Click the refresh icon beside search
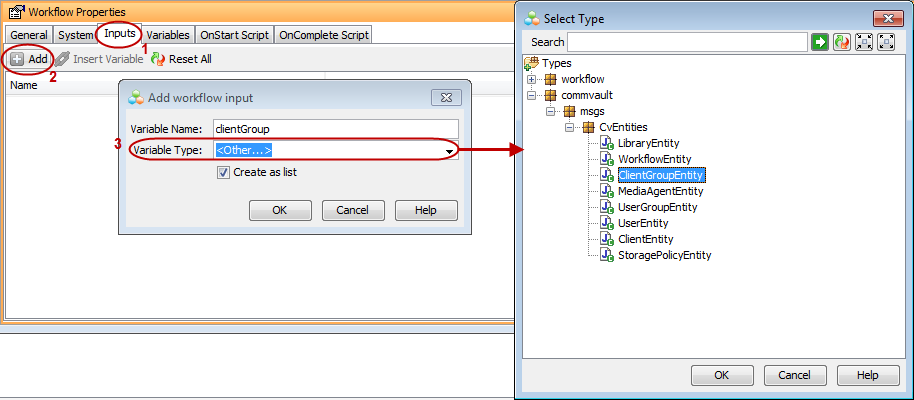This screenshot has height=400, width=914. (841, 42)
